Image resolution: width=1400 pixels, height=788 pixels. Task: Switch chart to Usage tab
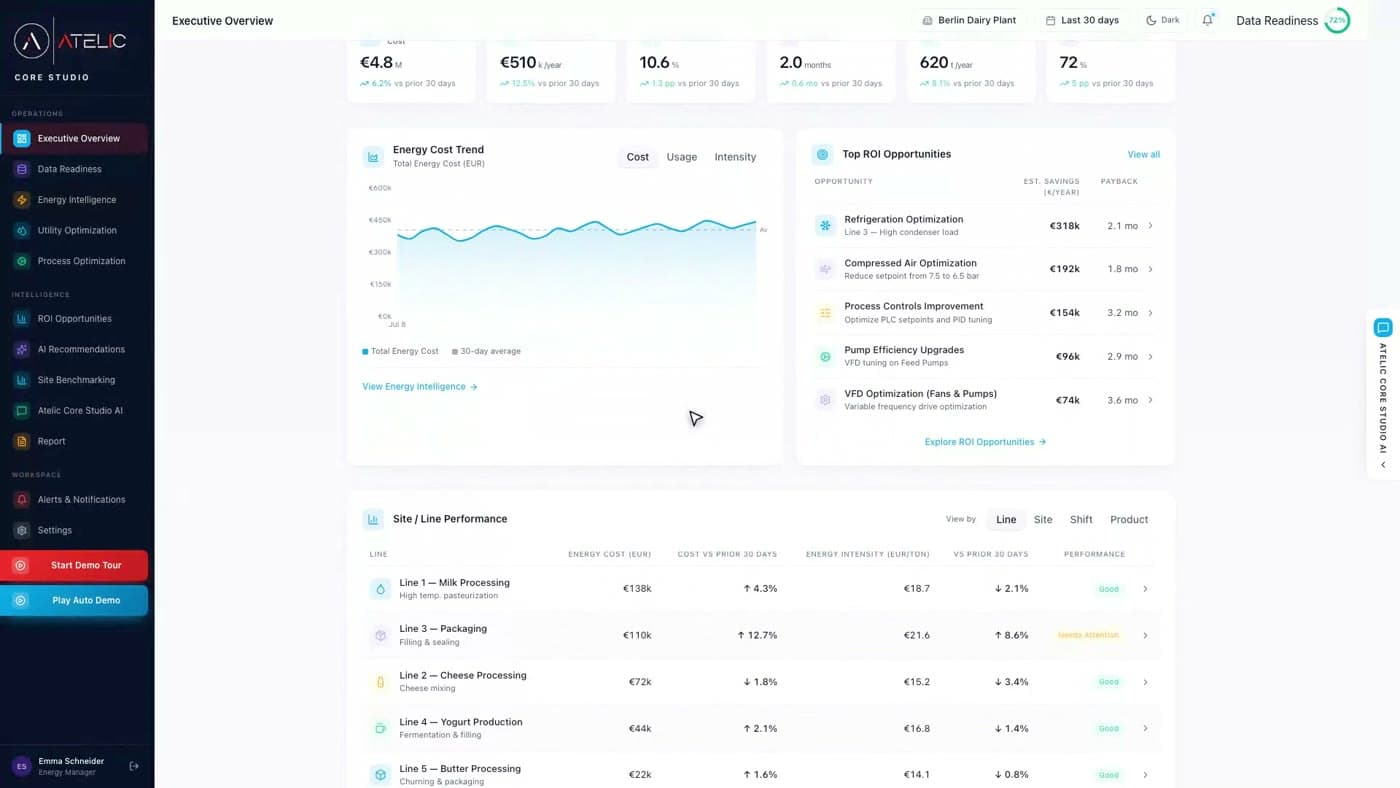coord(682,157)
